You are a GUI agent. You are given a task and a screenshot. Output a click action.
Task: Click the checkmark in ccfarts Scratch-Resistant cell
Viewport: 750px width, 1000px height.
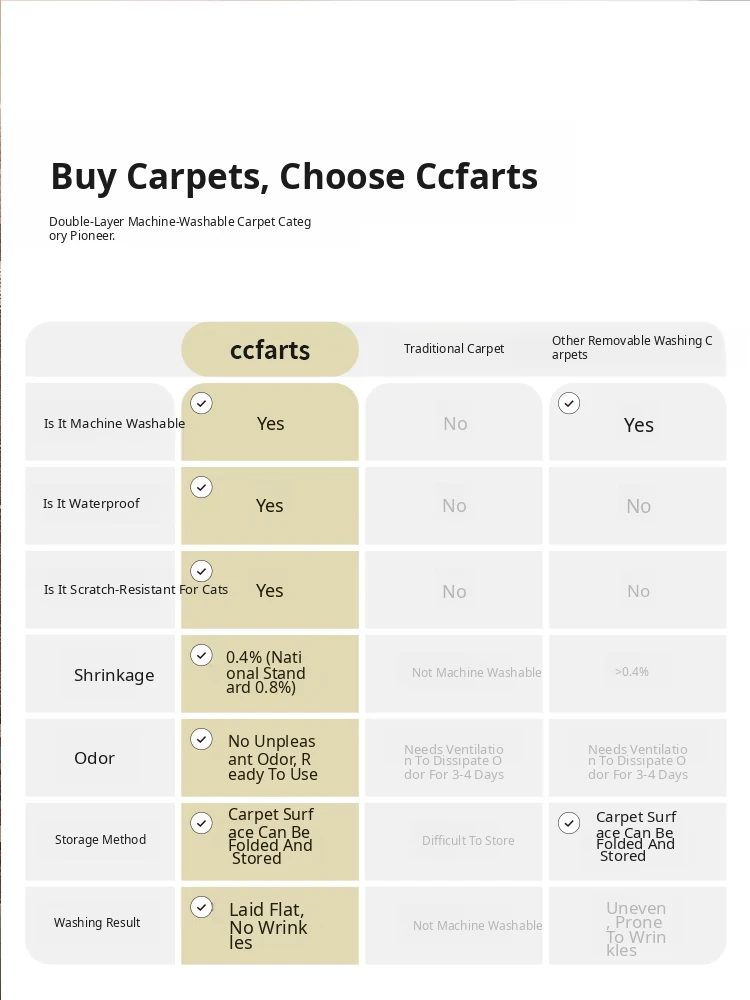pos(202,571)
